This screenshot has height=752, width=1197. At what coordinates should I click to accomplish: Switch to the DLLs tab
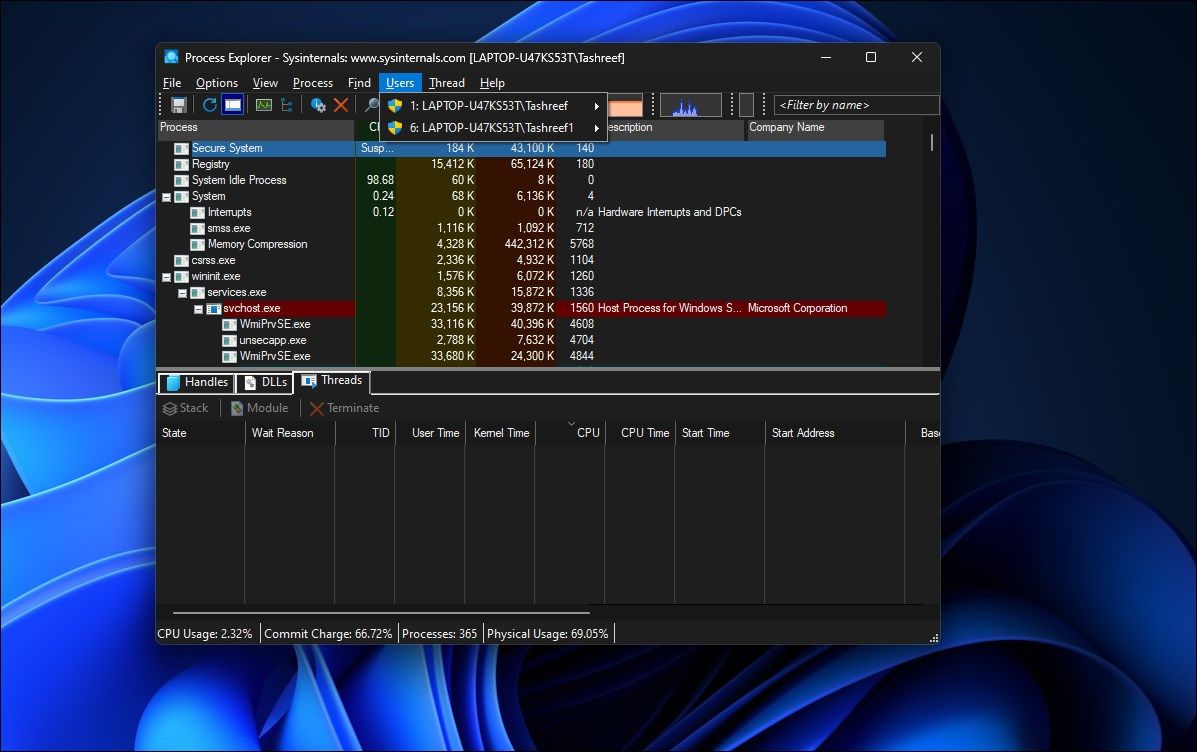[263, 381]
